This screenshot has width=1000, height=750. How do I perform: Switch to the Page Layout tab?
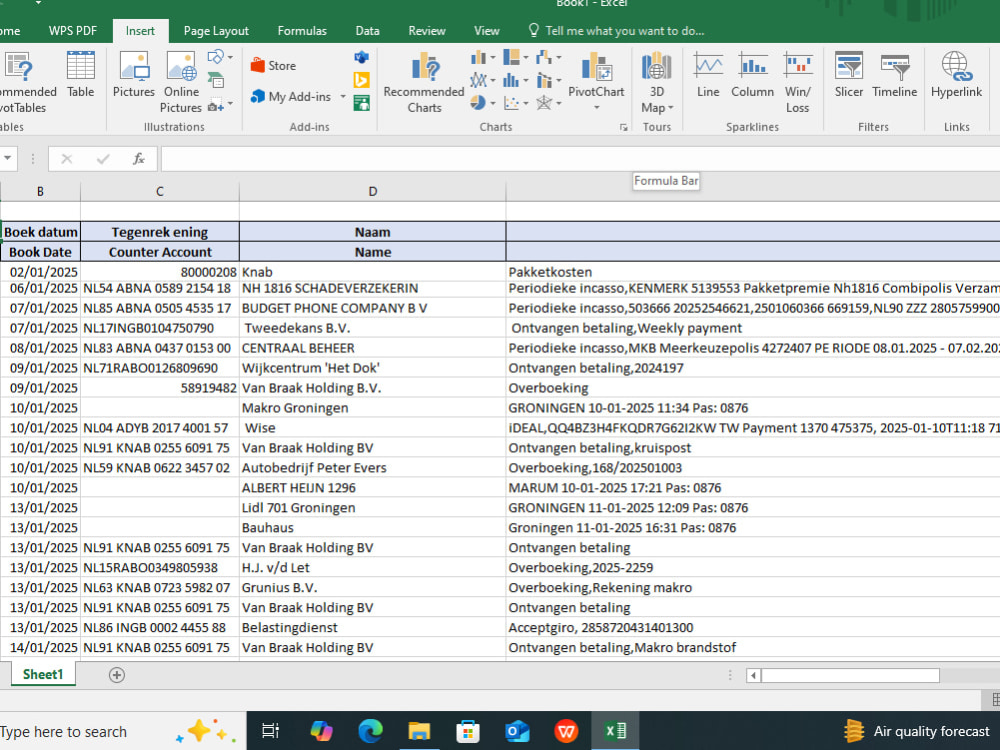coord(216,31)
